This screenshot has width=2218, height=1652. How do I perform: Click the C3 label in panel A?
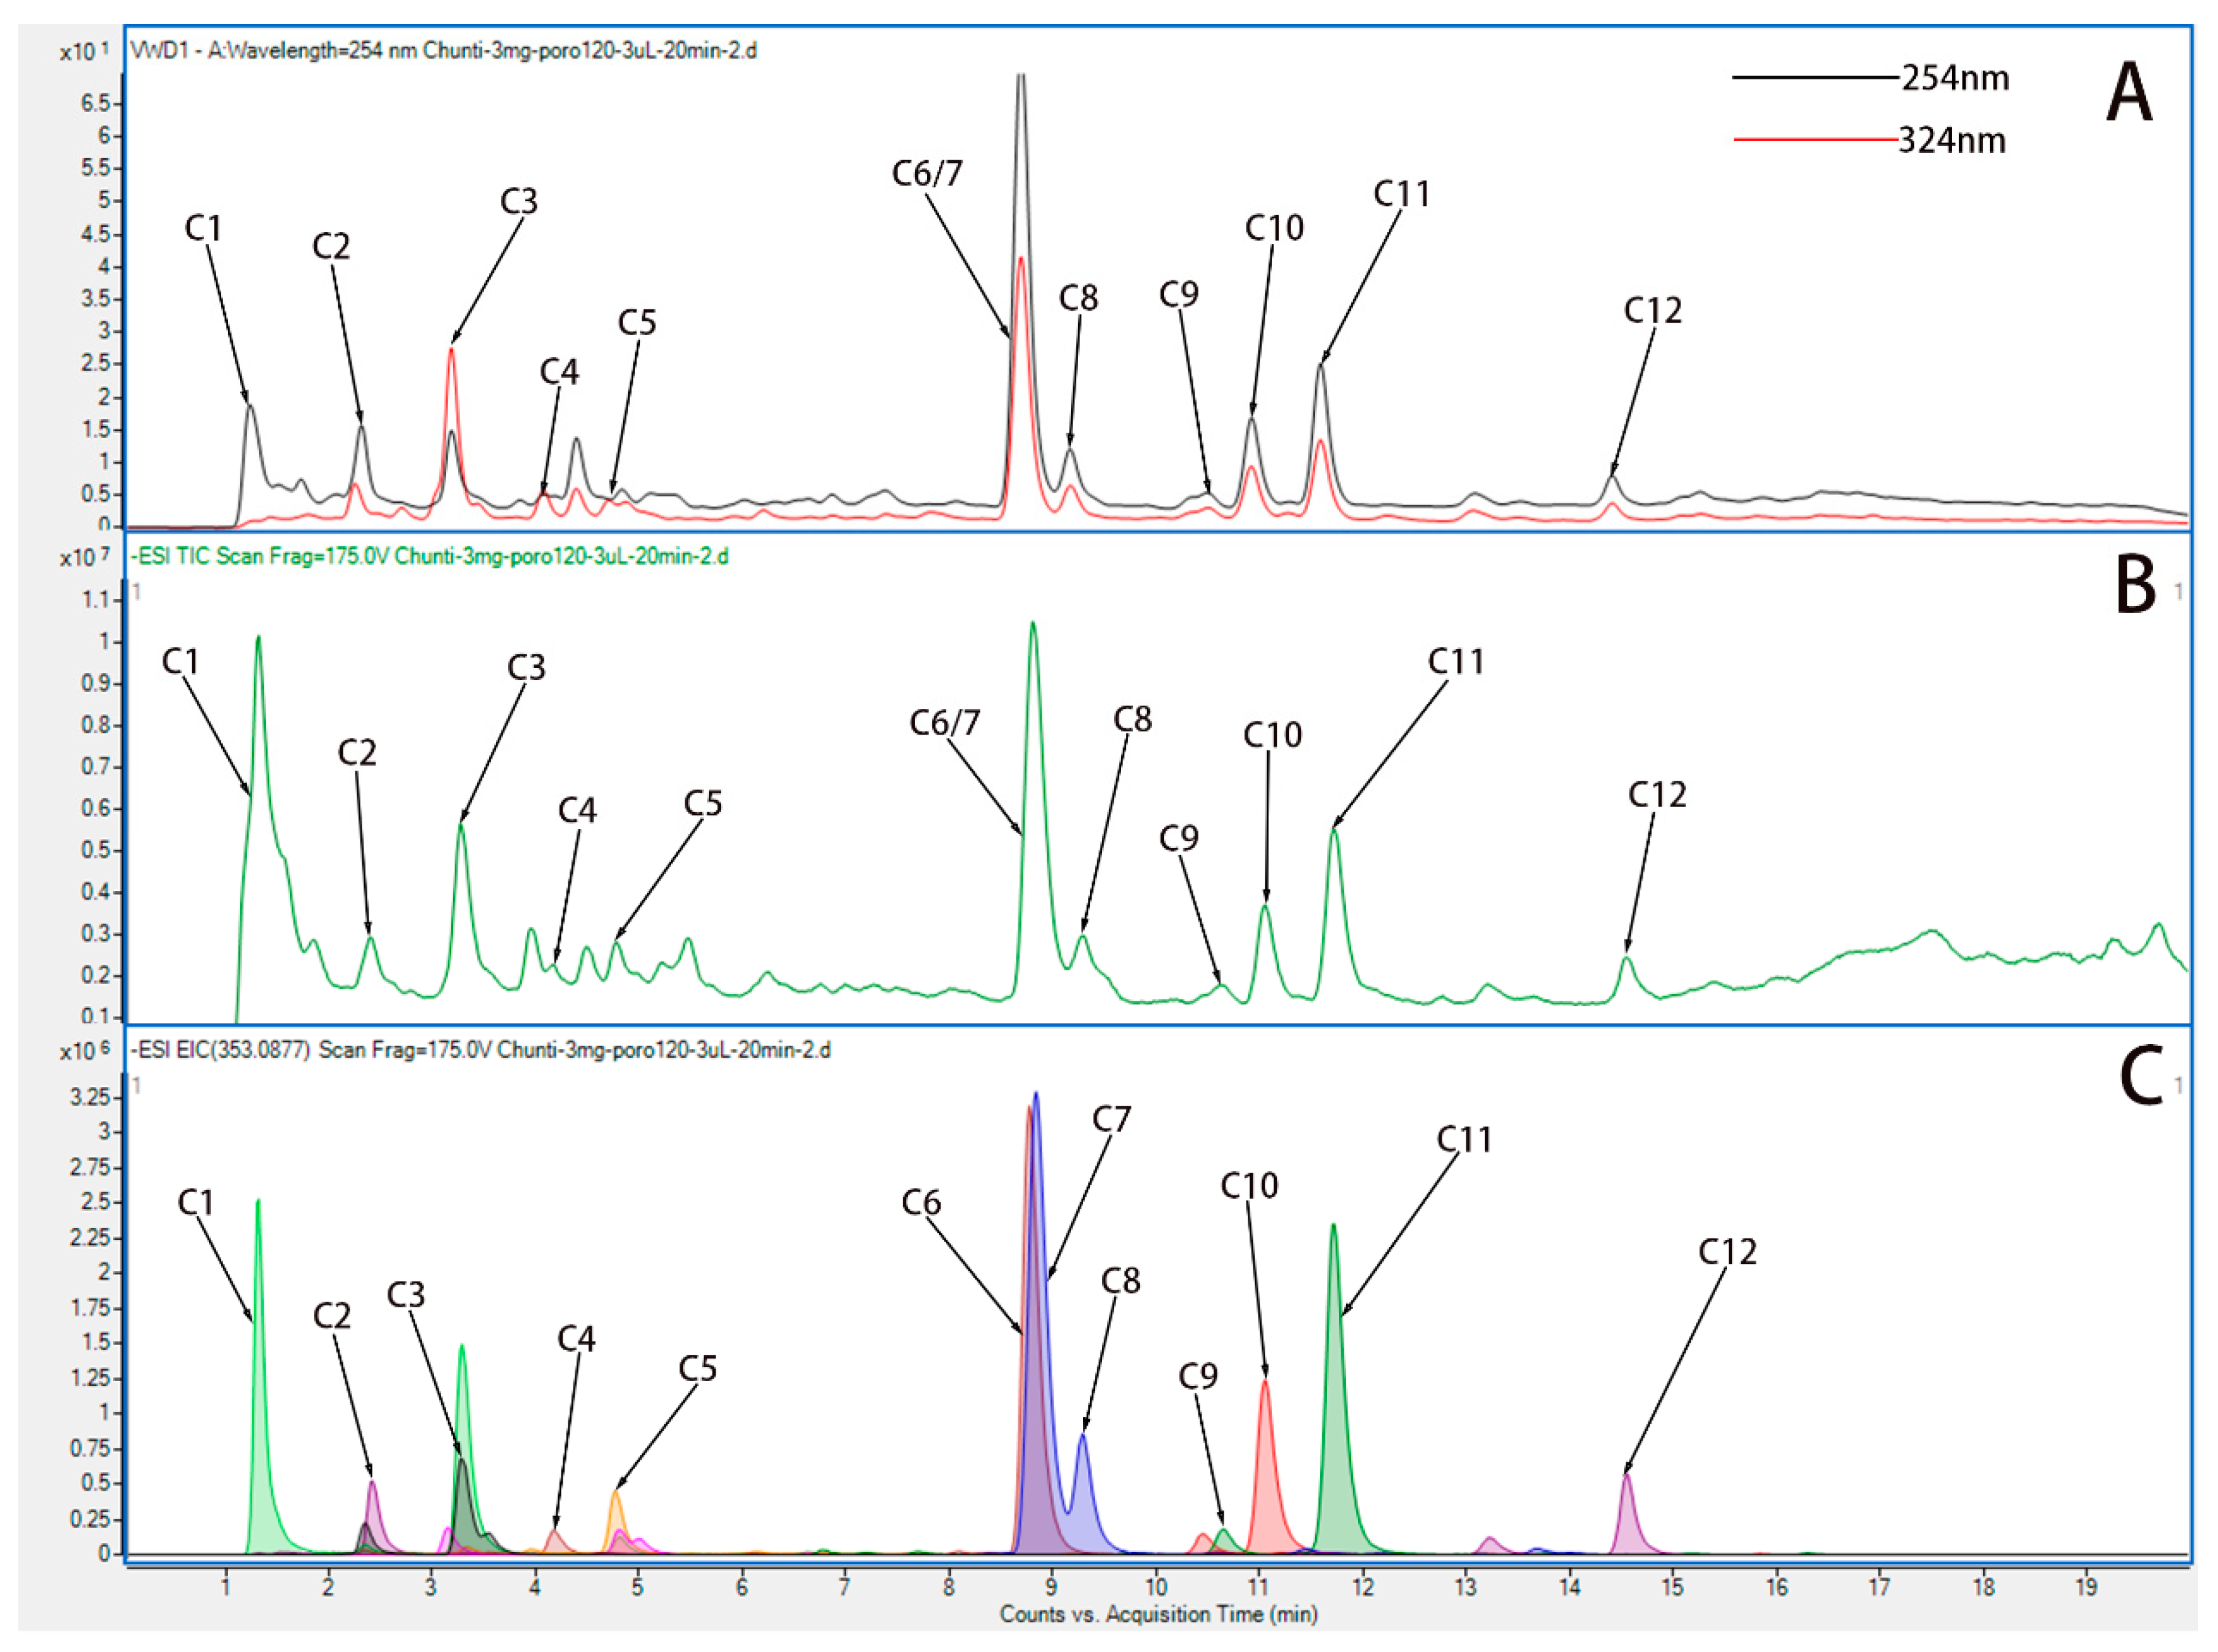click(518, 202)
